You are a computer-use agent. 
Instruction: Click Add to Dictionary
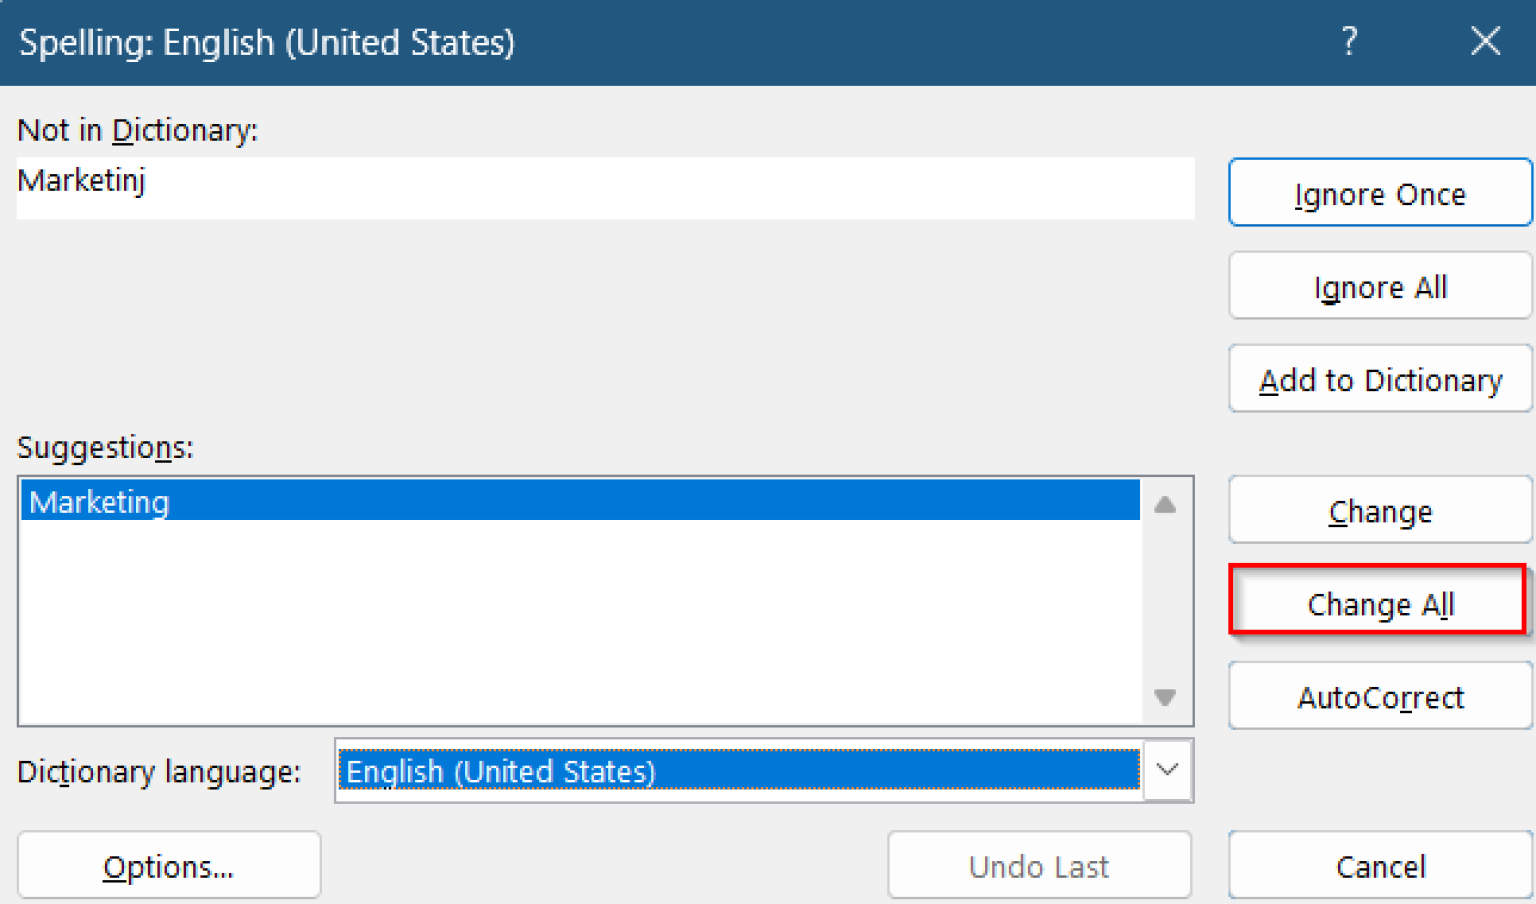pos(1379,379)
